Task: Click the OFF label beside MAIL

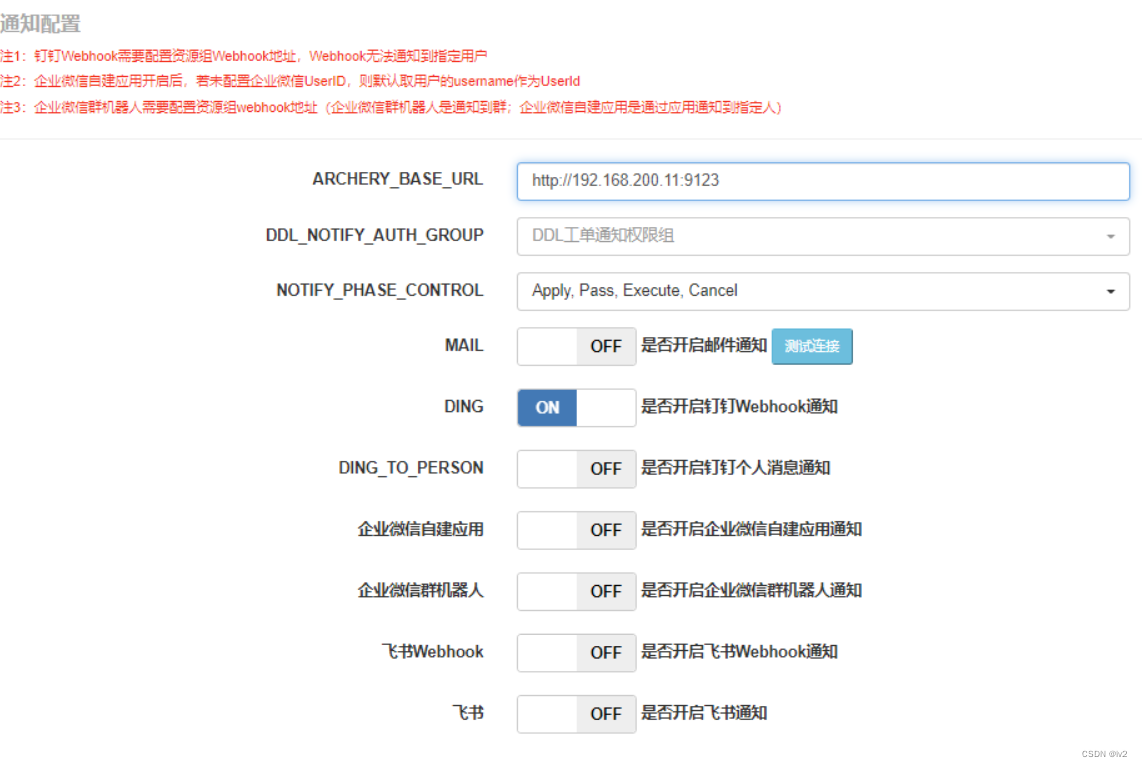Action: [x=606, y=346]
